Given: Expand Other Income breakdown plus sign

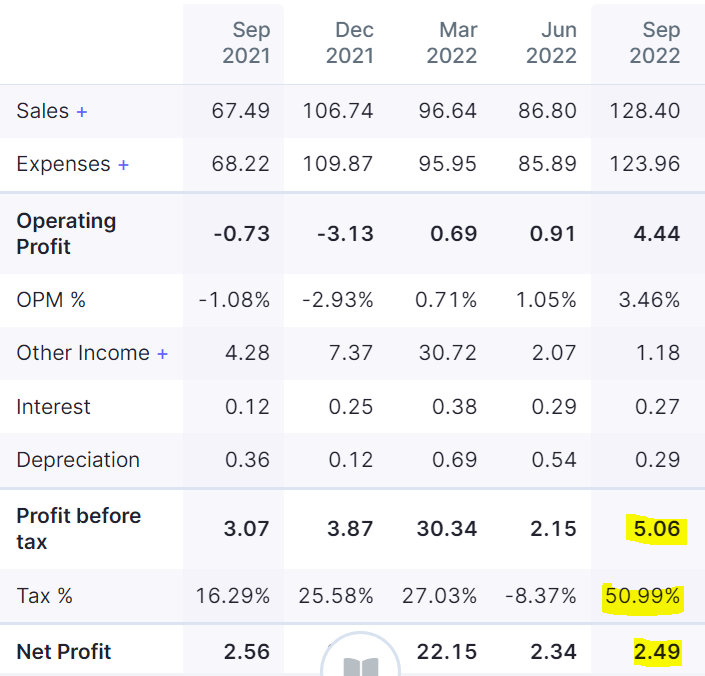Looking at the screenshot, I should tap(162, 354).
